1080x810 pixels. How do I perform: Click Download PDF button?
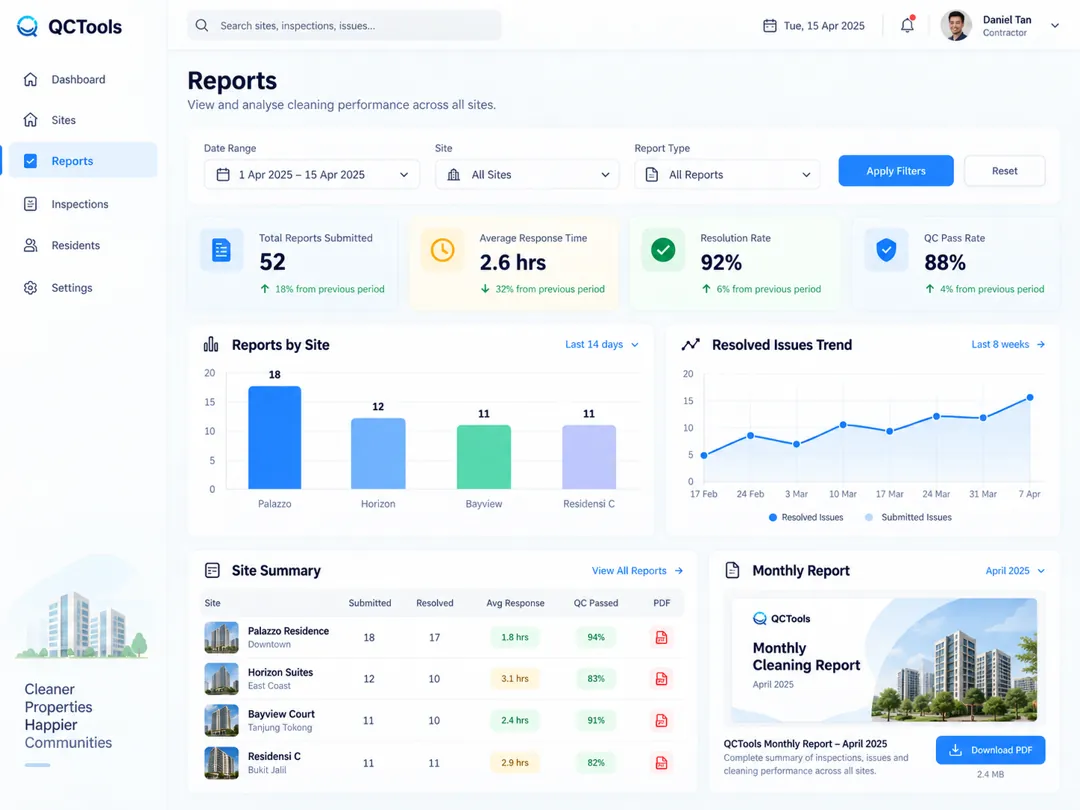990,750
